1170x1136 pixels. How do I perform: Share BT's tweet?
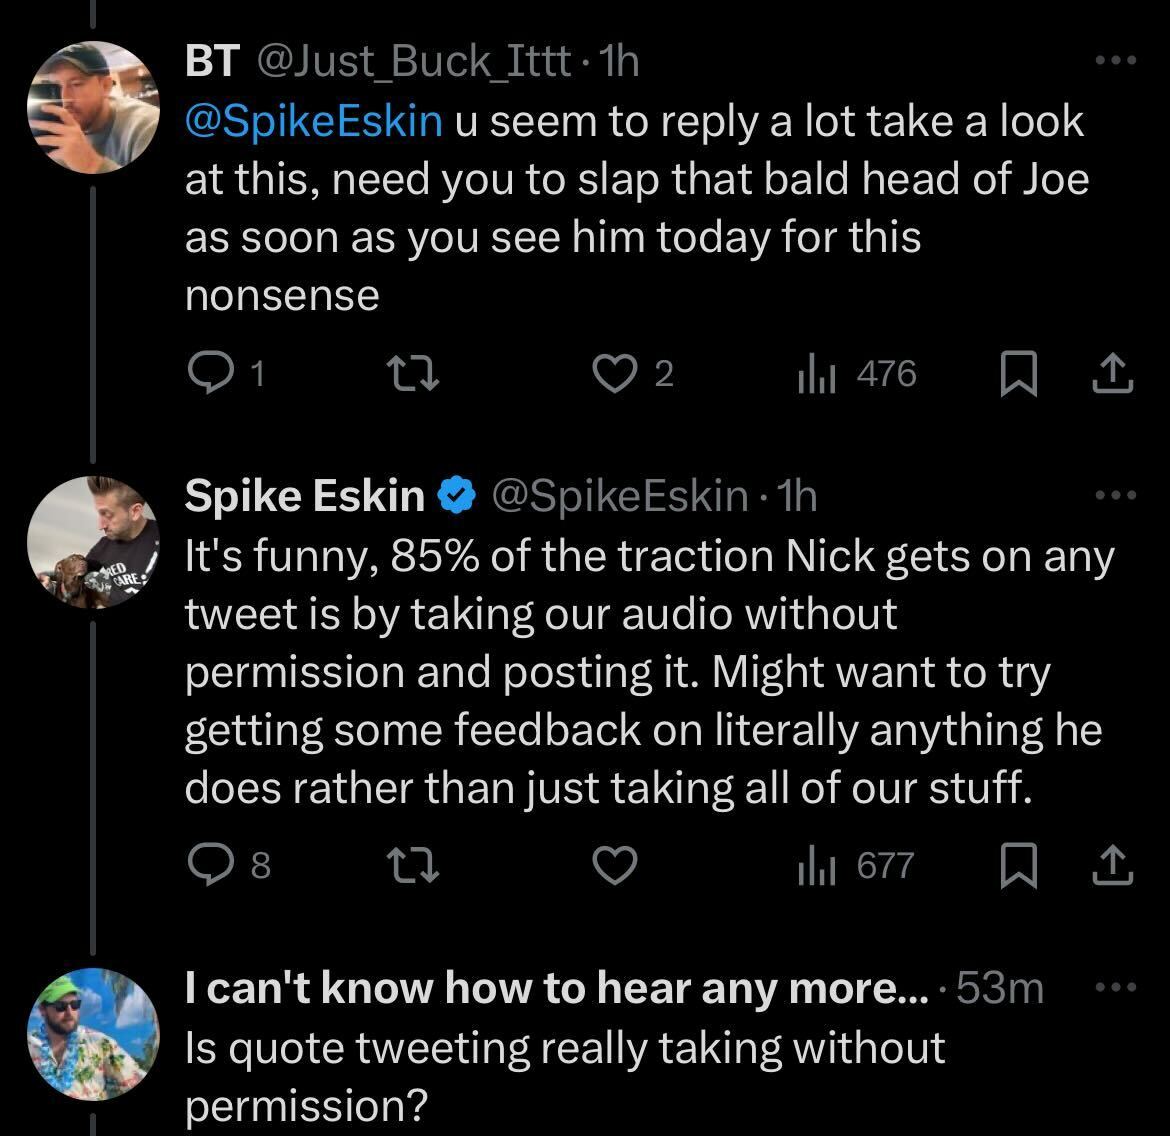1112,375
